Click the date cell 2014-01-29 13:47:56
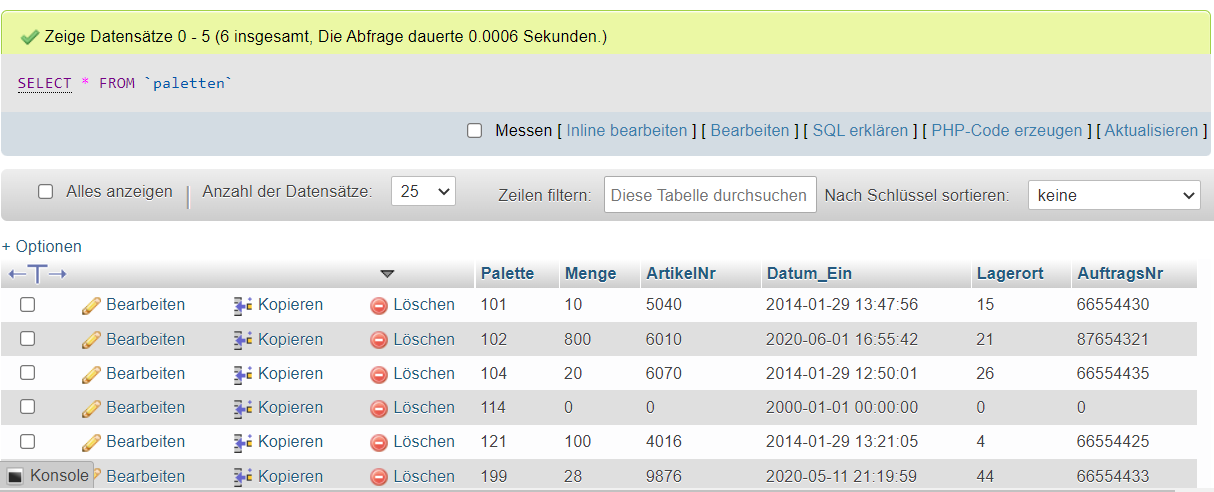This screenshot has width=1214, height=492. tap(842, 305)
